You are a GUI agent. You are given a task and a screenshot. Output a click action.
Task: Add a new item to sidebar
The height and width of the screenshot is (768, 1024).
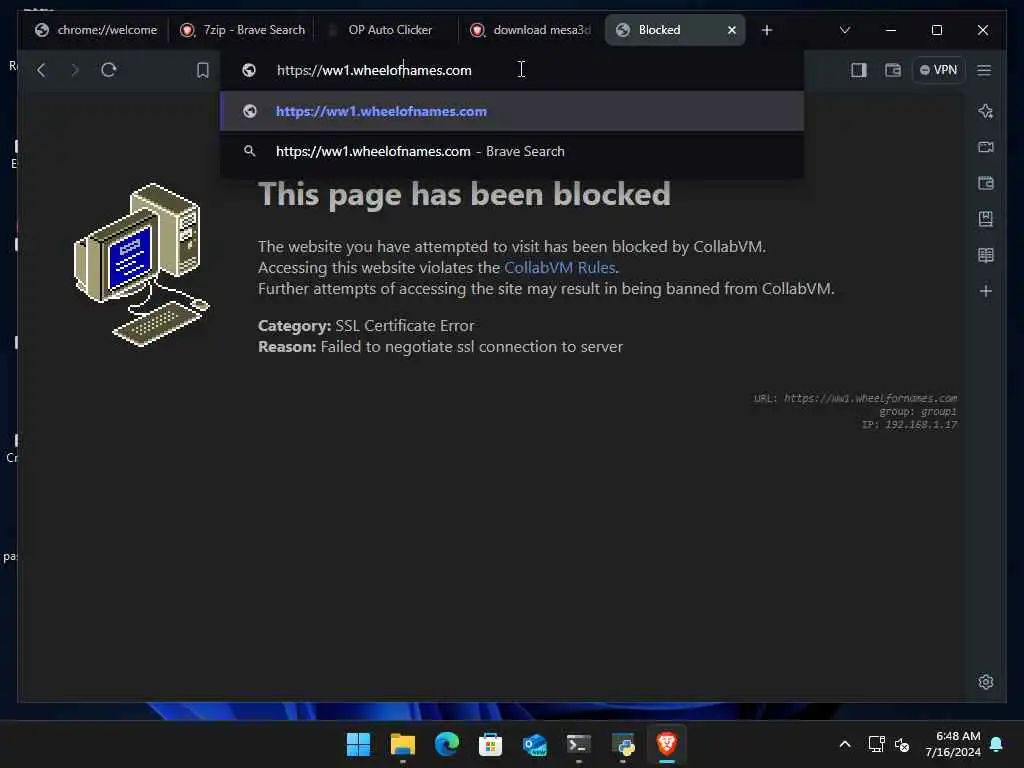pyautogui.click(x=985, y=291)
